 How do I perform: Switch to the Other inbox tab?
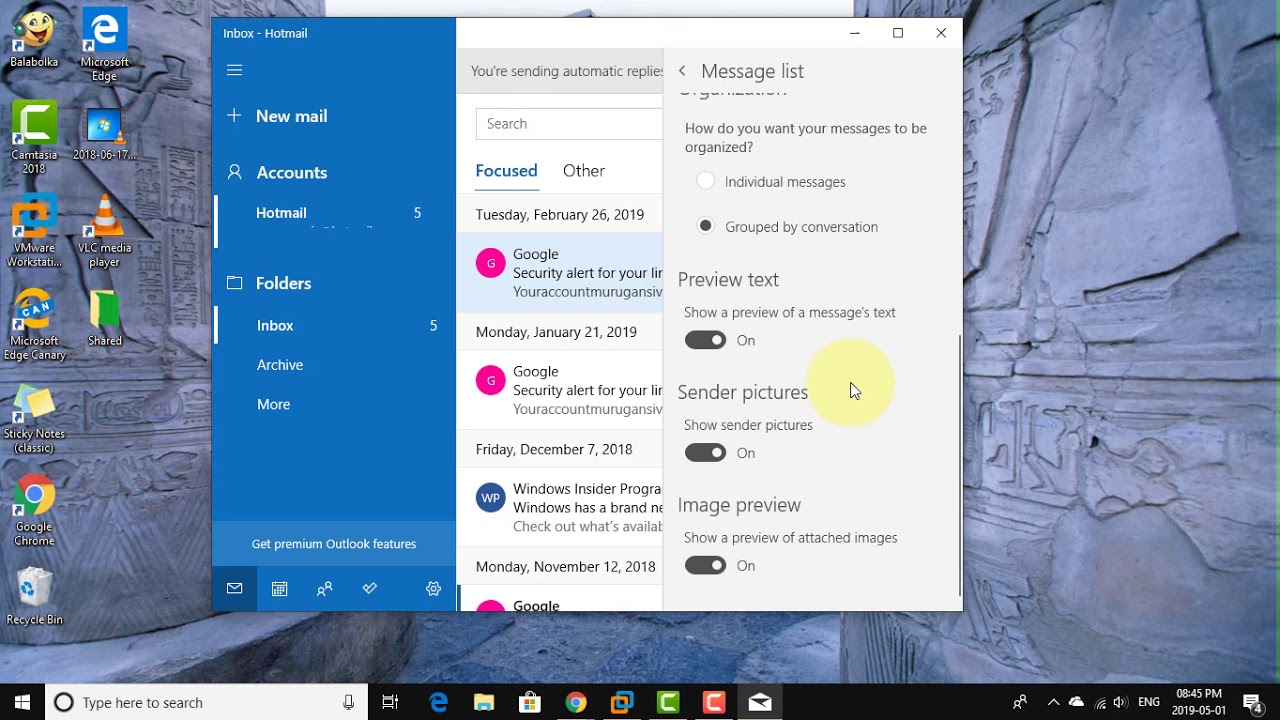click(x=584, y=171)
